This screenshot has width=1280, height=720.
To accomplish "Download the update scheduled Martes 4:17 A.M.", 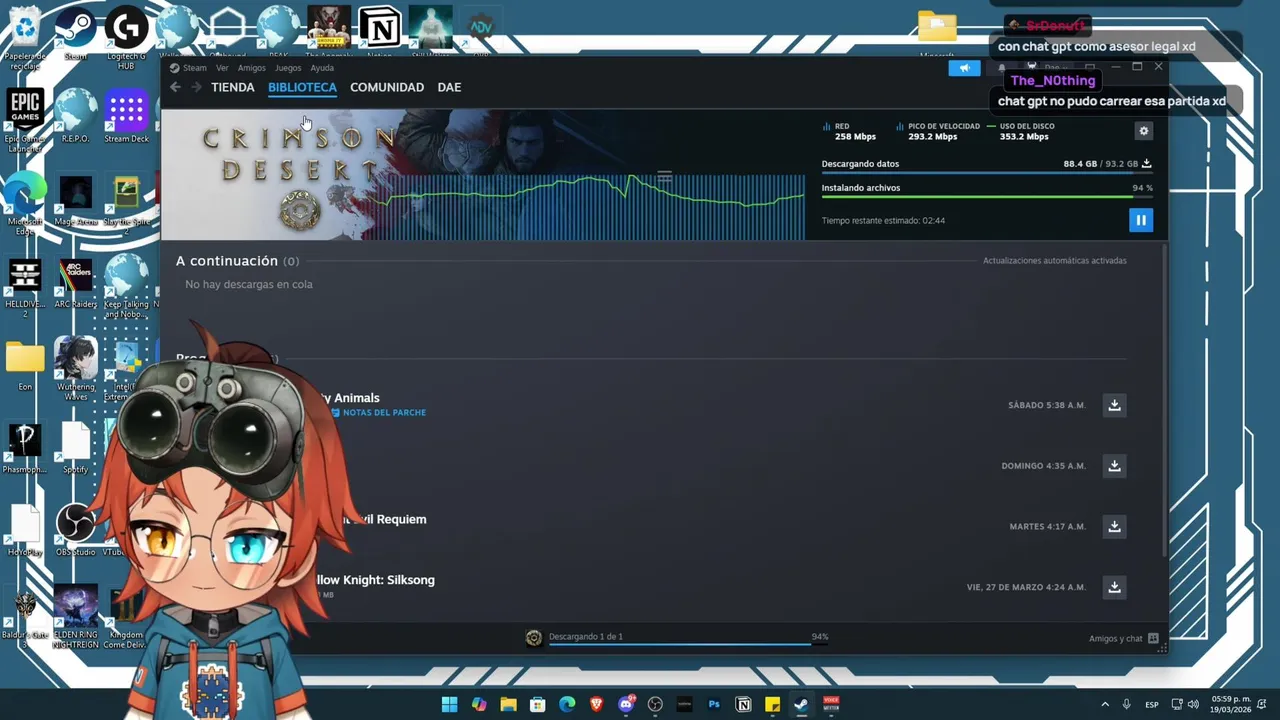I will coord(1114,526).
